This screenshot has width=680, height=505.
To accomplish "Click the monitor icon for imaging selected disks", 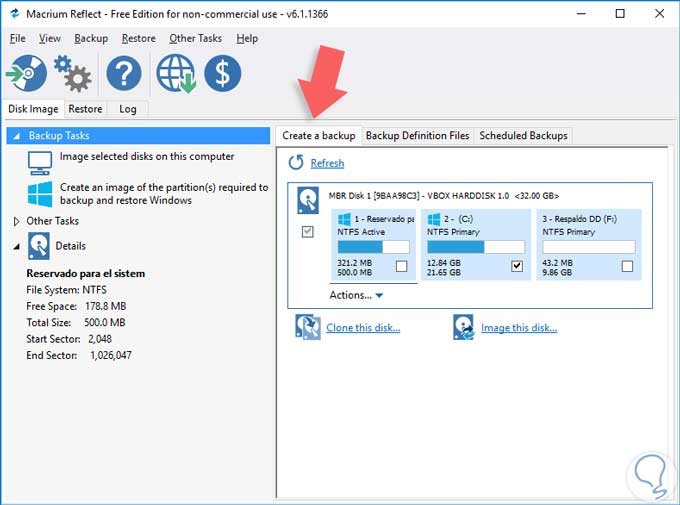I will coord(39,163).
